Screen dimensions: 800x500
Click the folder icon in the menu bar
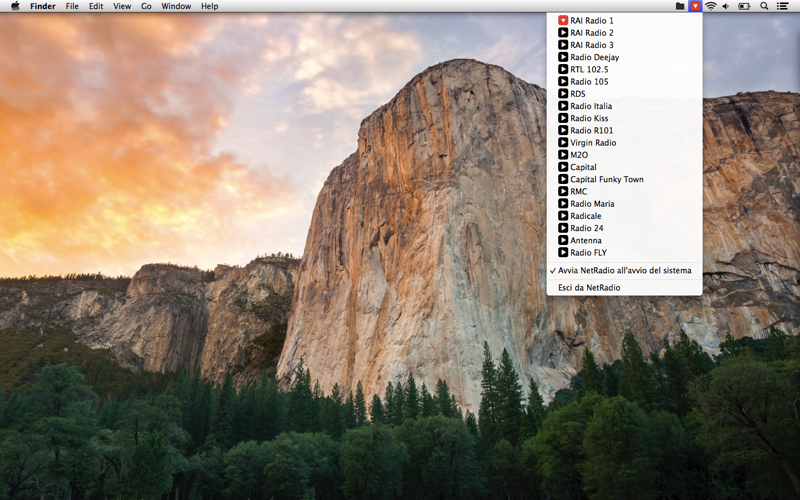click(x=680, y=6)
